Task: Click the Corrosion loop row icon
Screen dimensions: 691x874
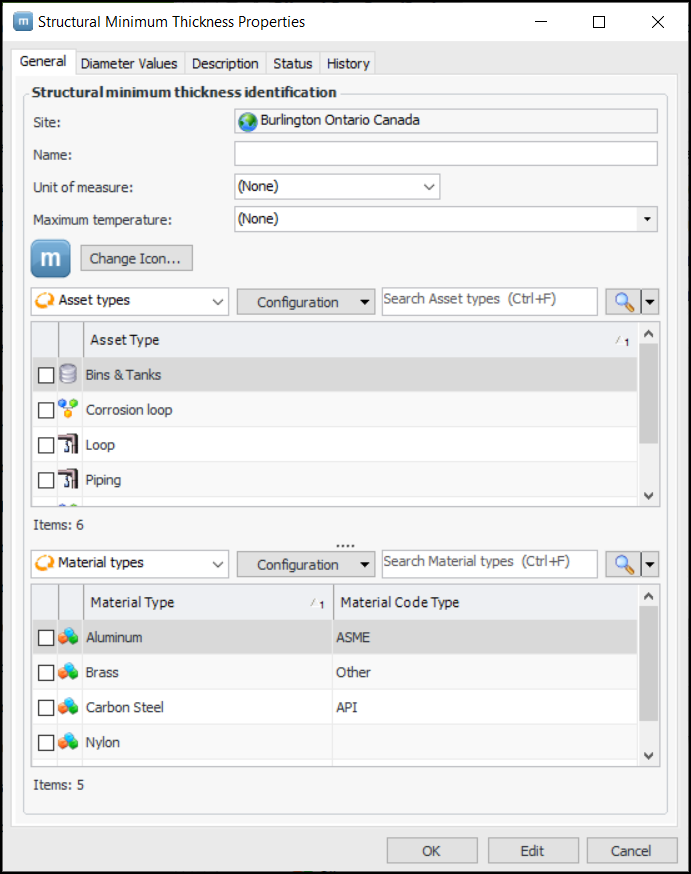Action: point(68,410)
